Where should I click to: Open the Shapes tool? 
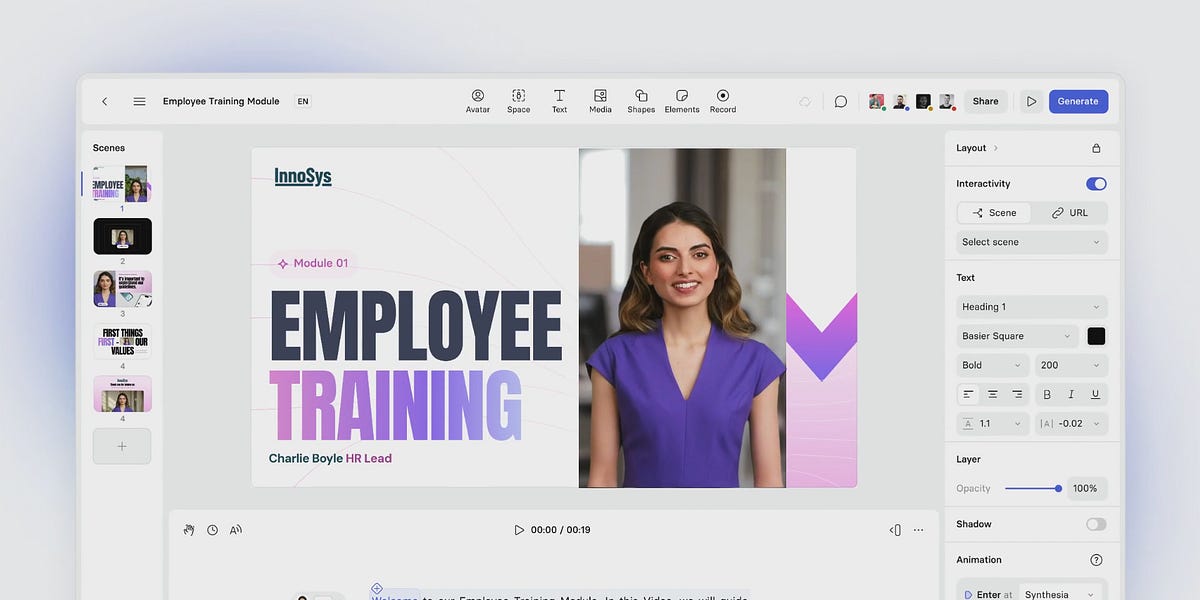[641, 101]
